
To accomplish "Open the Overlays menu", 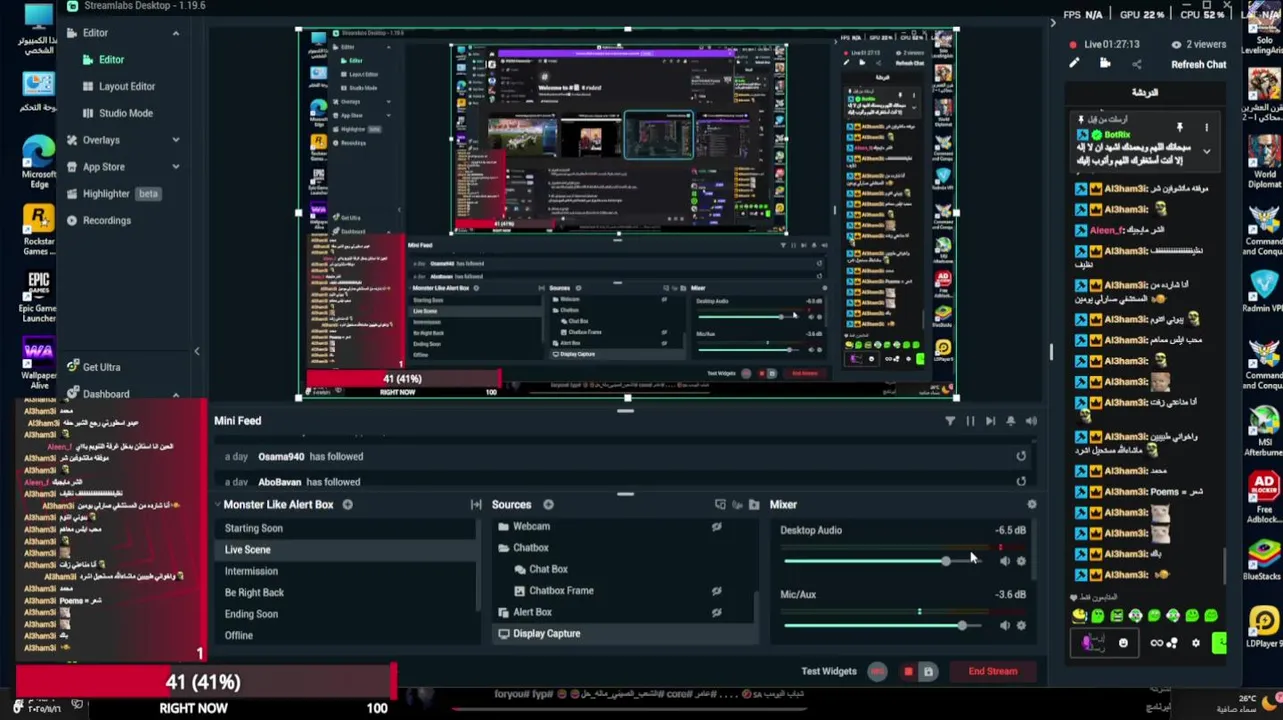I will pos(101,140).
